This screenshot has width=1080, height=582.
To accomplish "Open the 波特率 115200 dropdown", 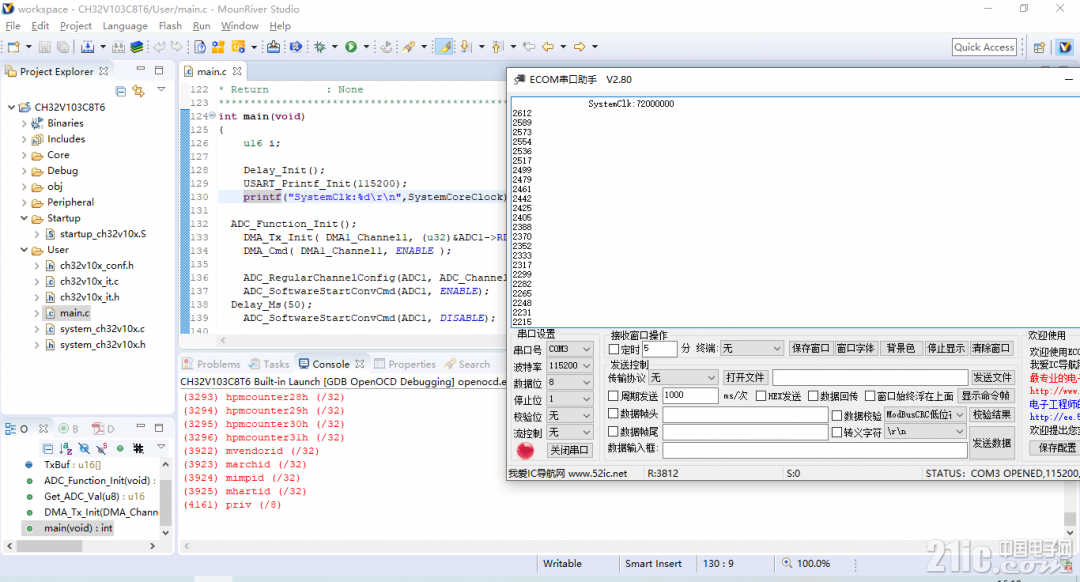I will (x=570, y=366).
